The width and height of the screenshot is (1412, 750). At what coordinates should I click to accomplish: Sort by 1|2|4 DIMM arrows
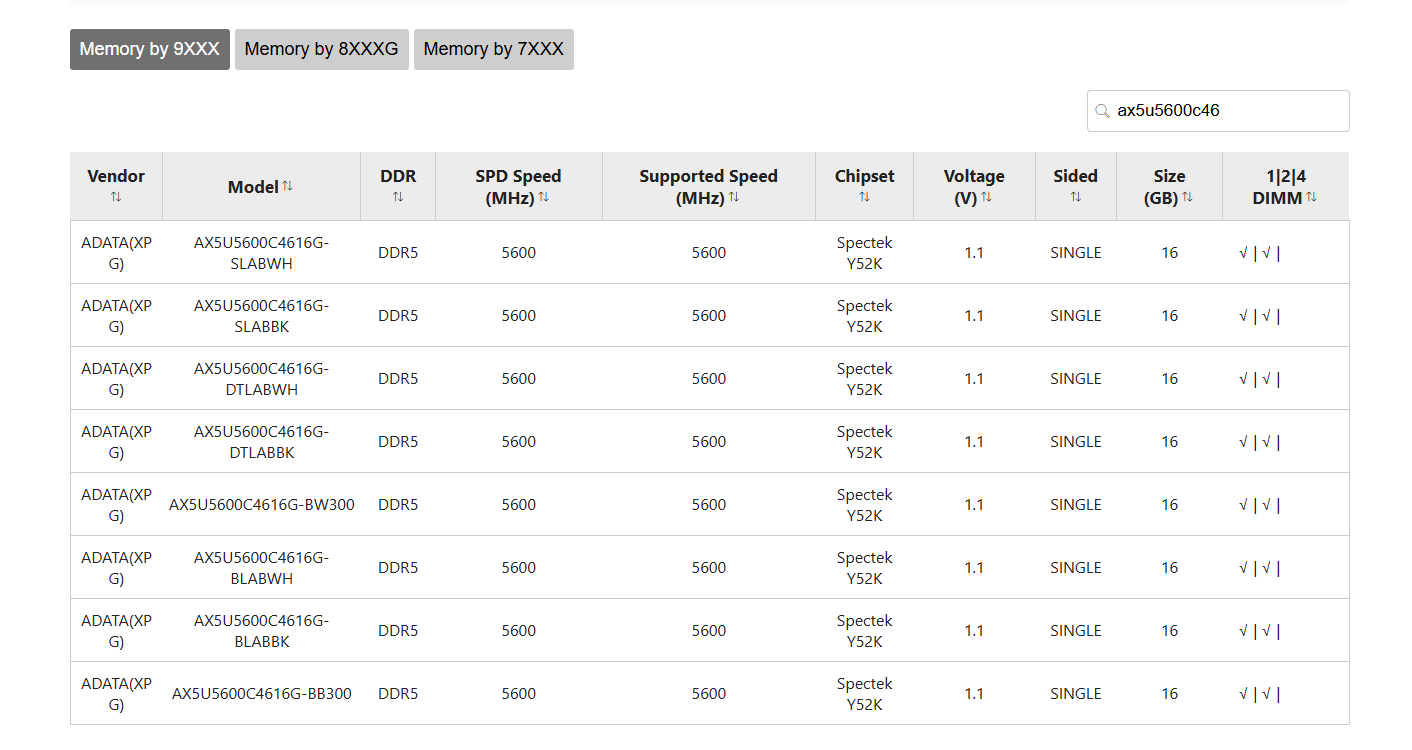[x=1311, y=197]
